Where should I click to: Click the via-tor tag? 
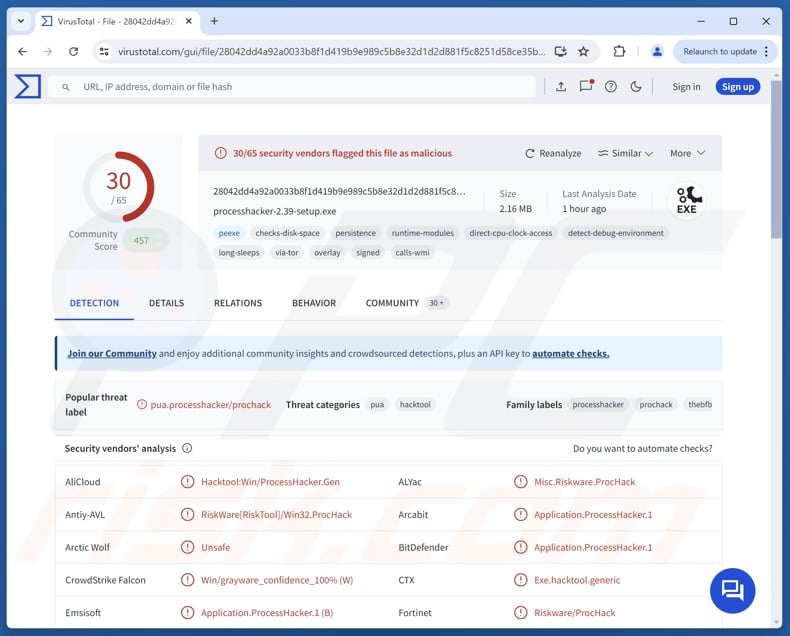tap(287, 252)
